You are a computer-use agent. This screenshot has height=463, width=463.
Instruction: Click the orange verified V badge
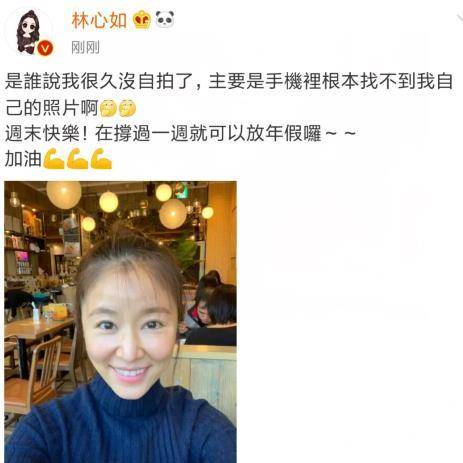[x=46, y=48]
